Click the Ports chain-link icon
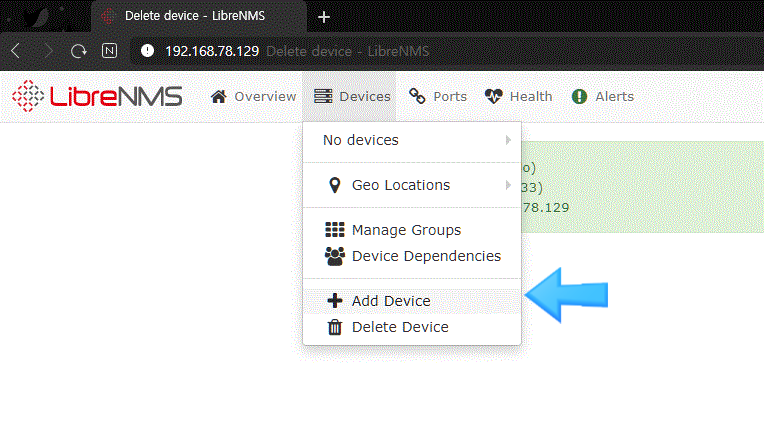764x439 pixels. click(x=417, y=96)
